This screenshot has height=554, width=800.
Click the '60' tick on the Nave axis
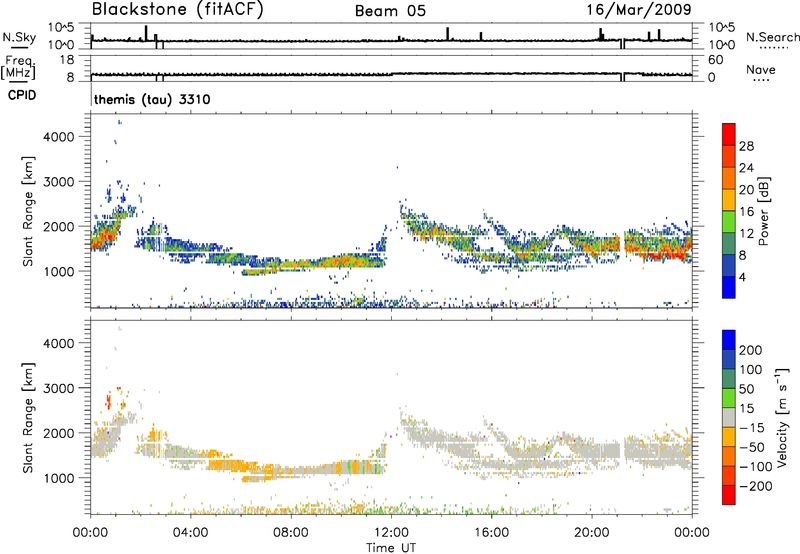[716, 60]
